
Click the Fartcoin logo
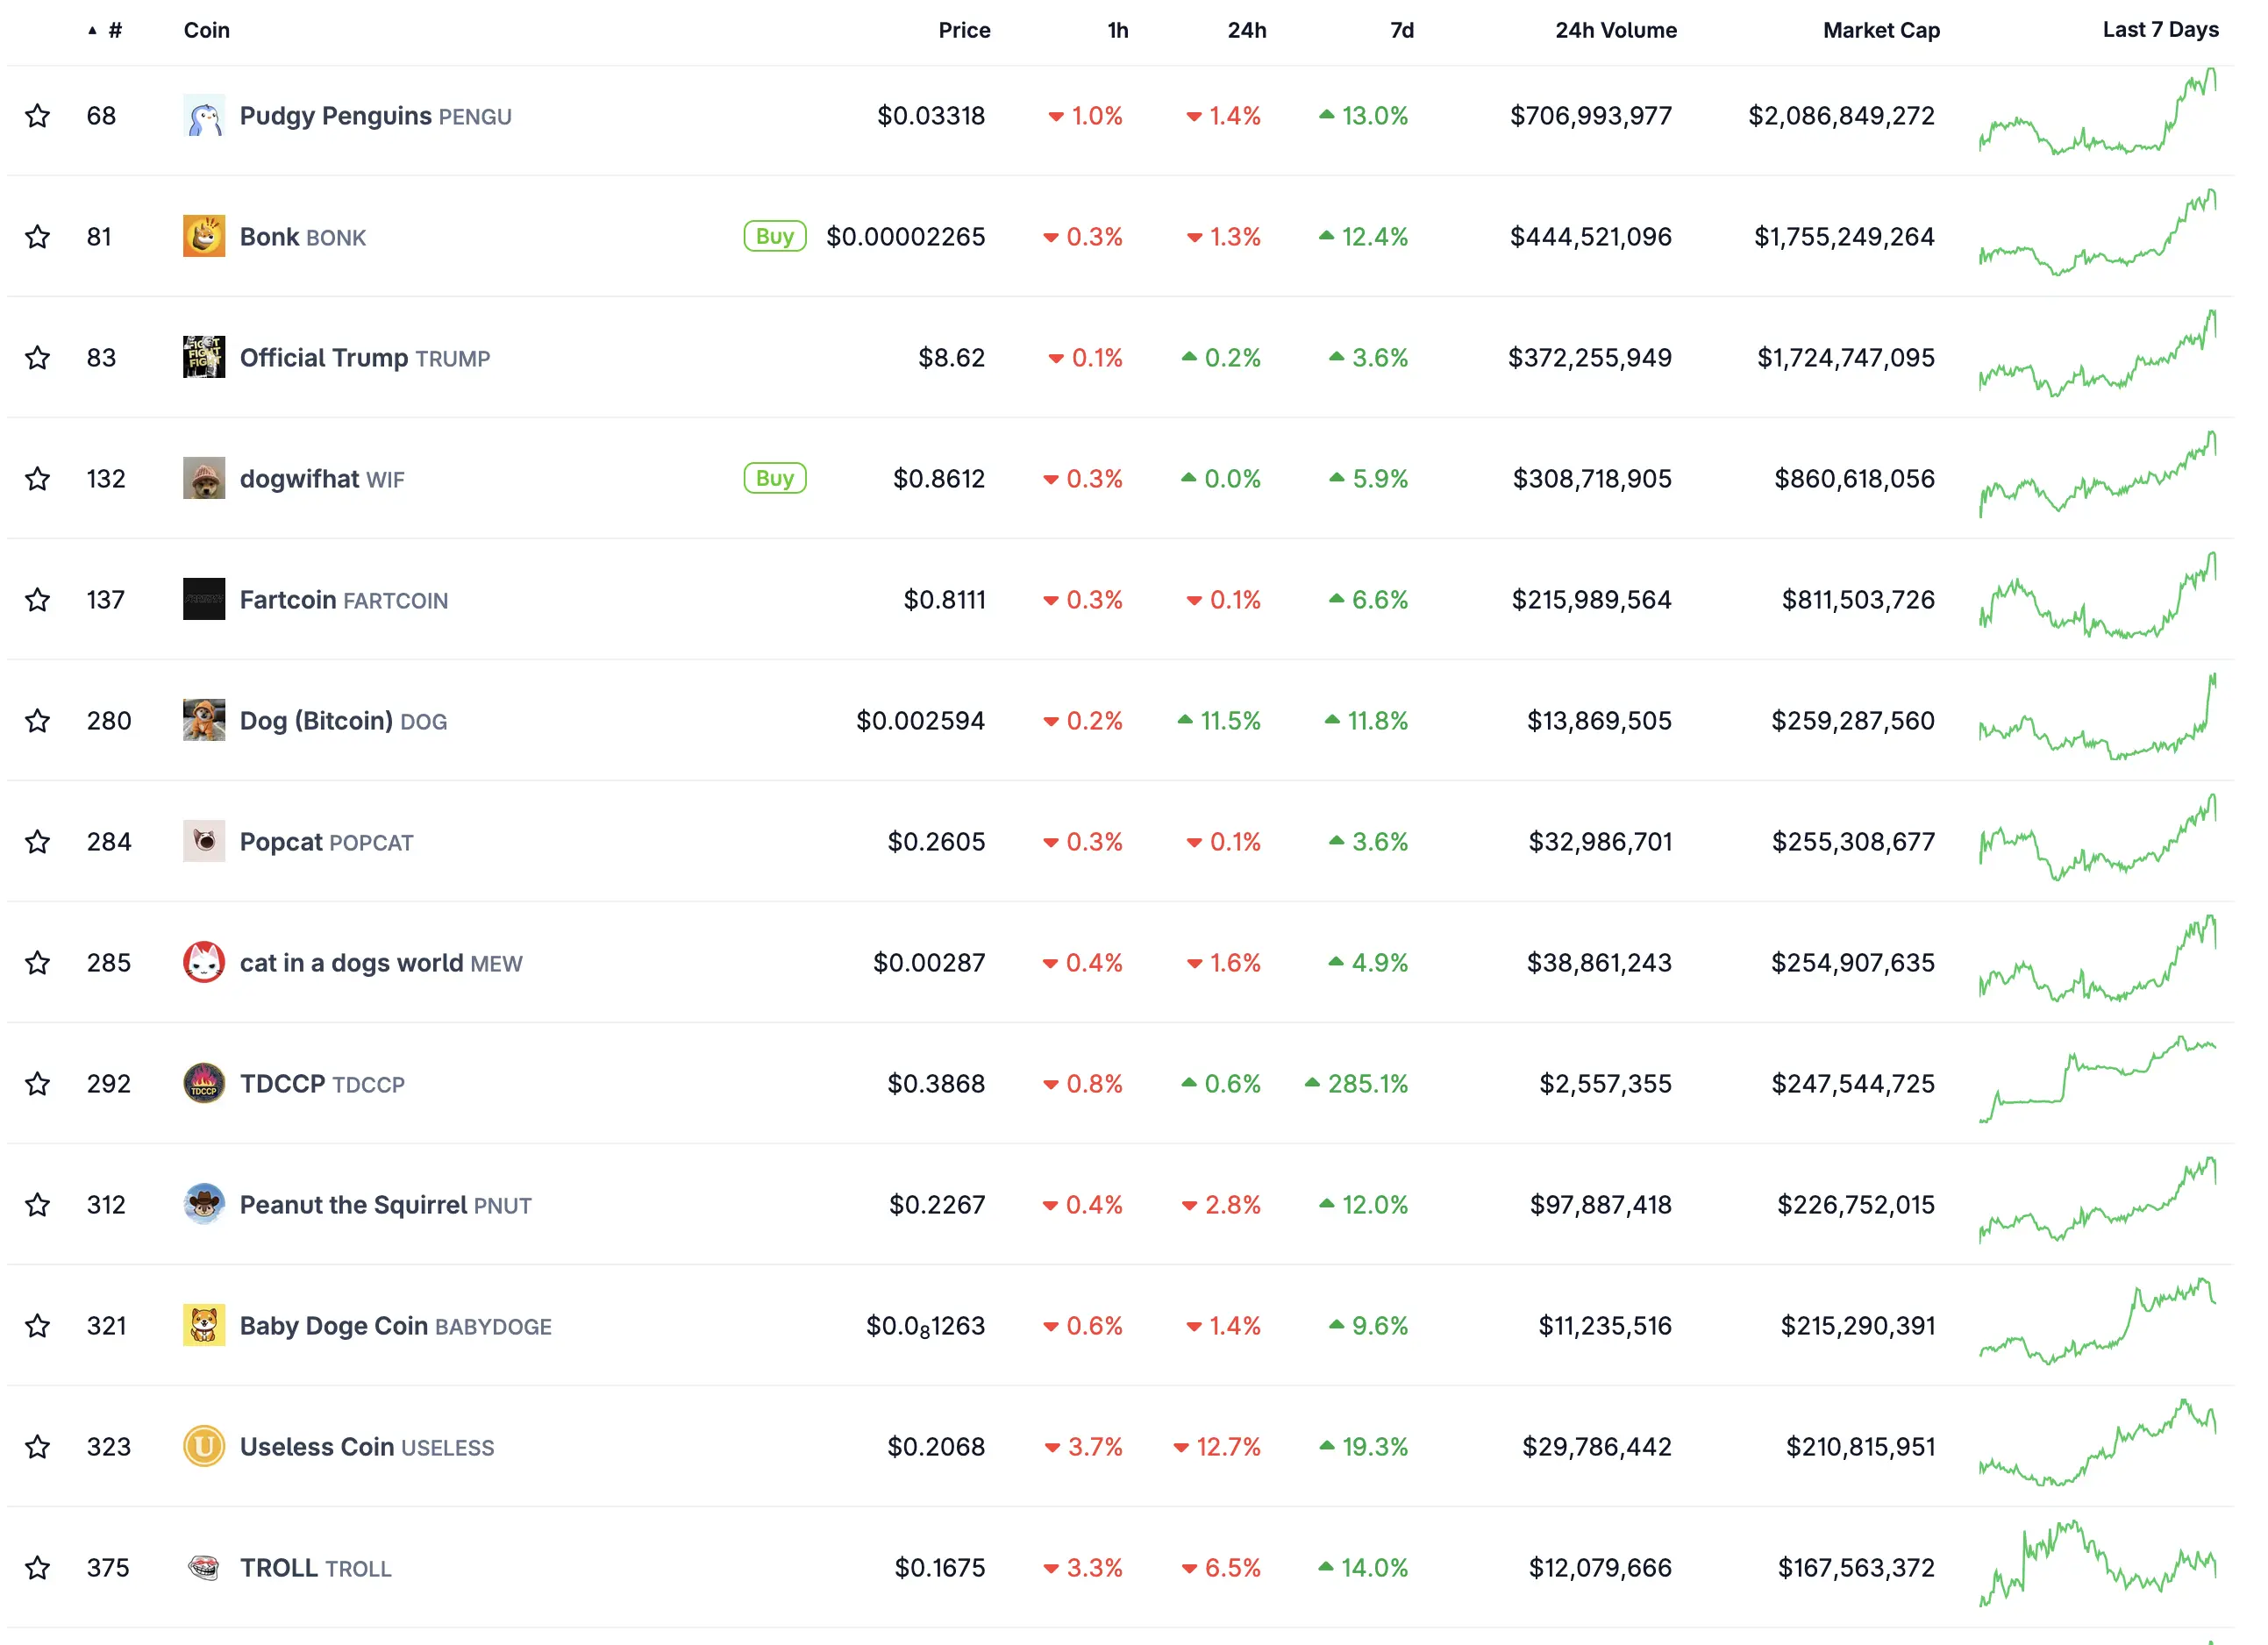[x=204, y=599]
